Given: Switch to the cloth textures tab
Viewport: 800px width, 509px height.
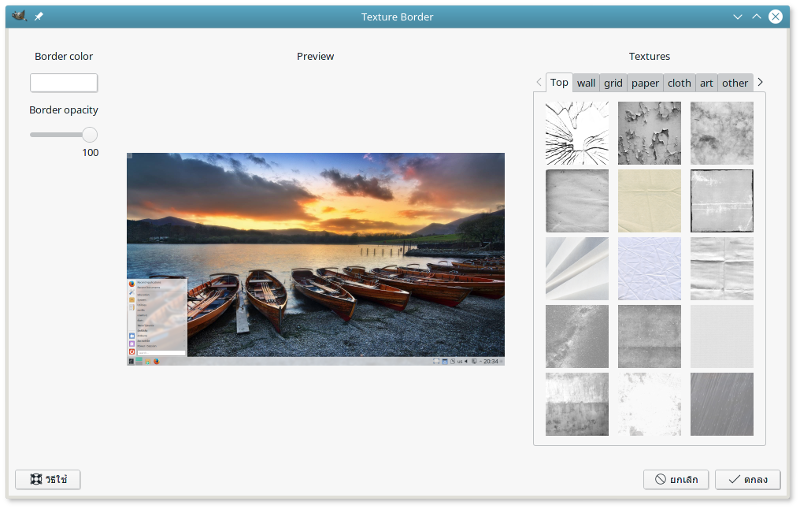Looking at the screenshot, I should click(679, 83).
